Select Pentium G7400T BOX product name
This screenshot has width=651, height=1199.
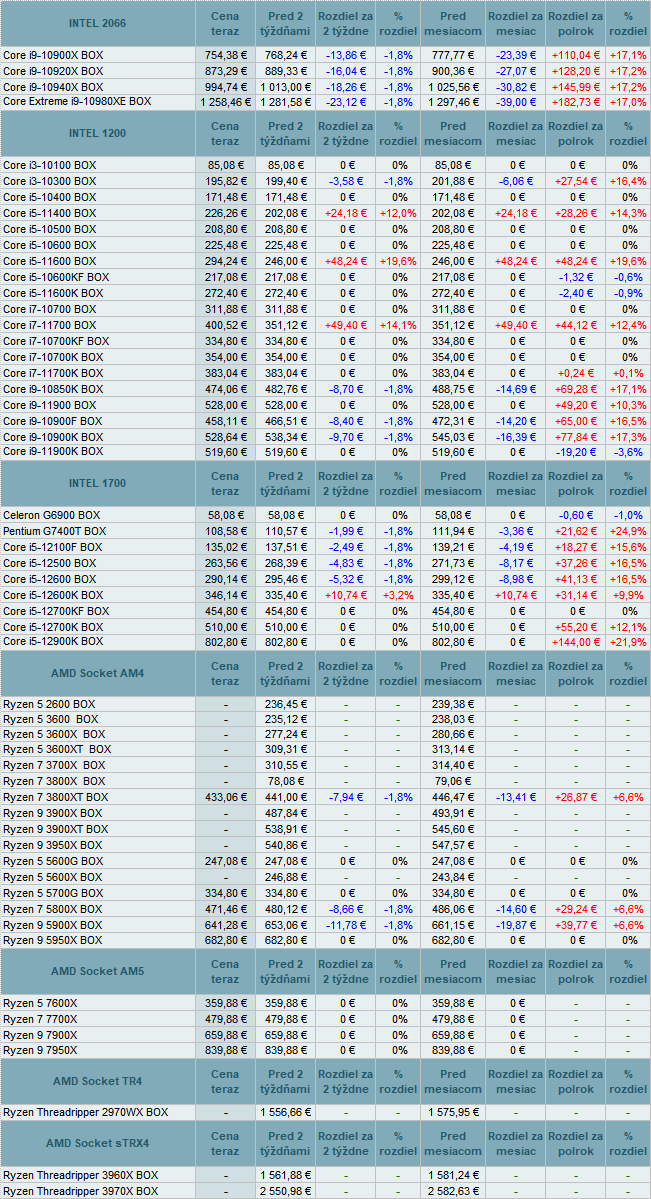click(x=53, y=531)
